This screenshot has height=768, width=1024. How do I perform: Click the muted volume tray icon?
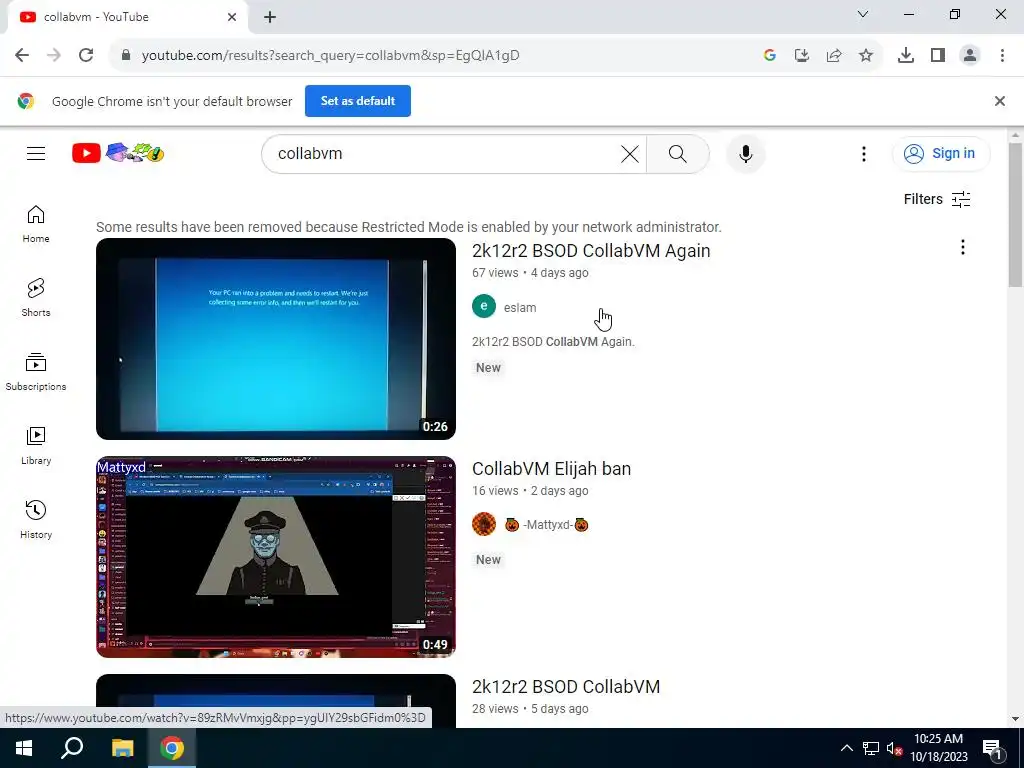(894, 748)
